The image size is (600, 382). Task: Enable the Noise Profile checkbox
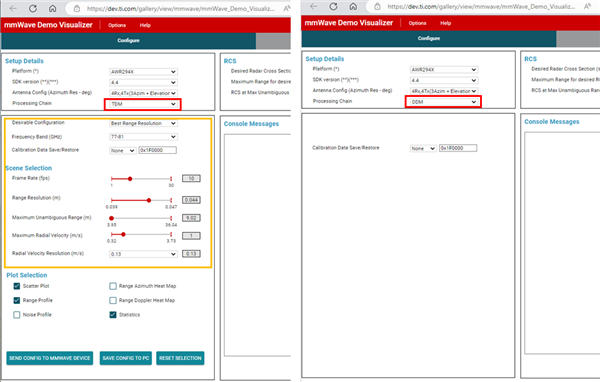(x=17, y=315)
